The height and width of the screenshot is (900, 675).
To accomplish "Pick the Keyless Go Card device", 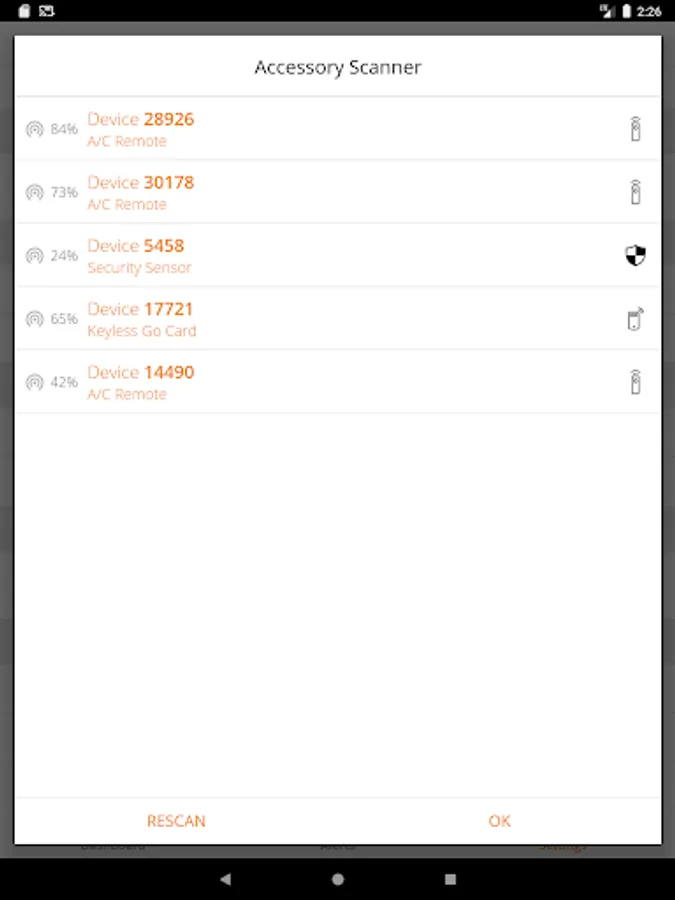I will [338, 319].
